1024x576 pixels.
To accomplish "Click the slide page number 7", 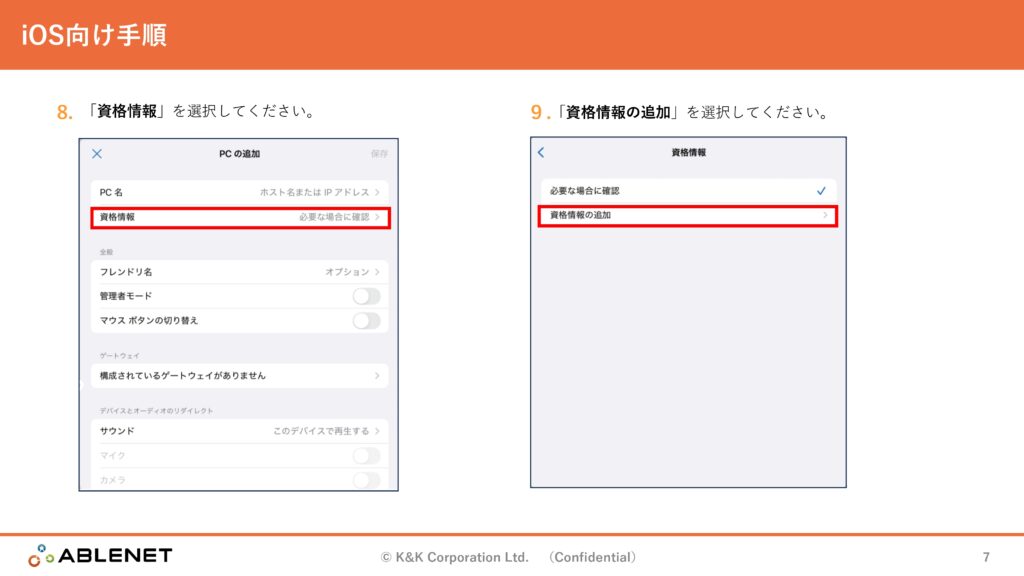I will 986,557.
